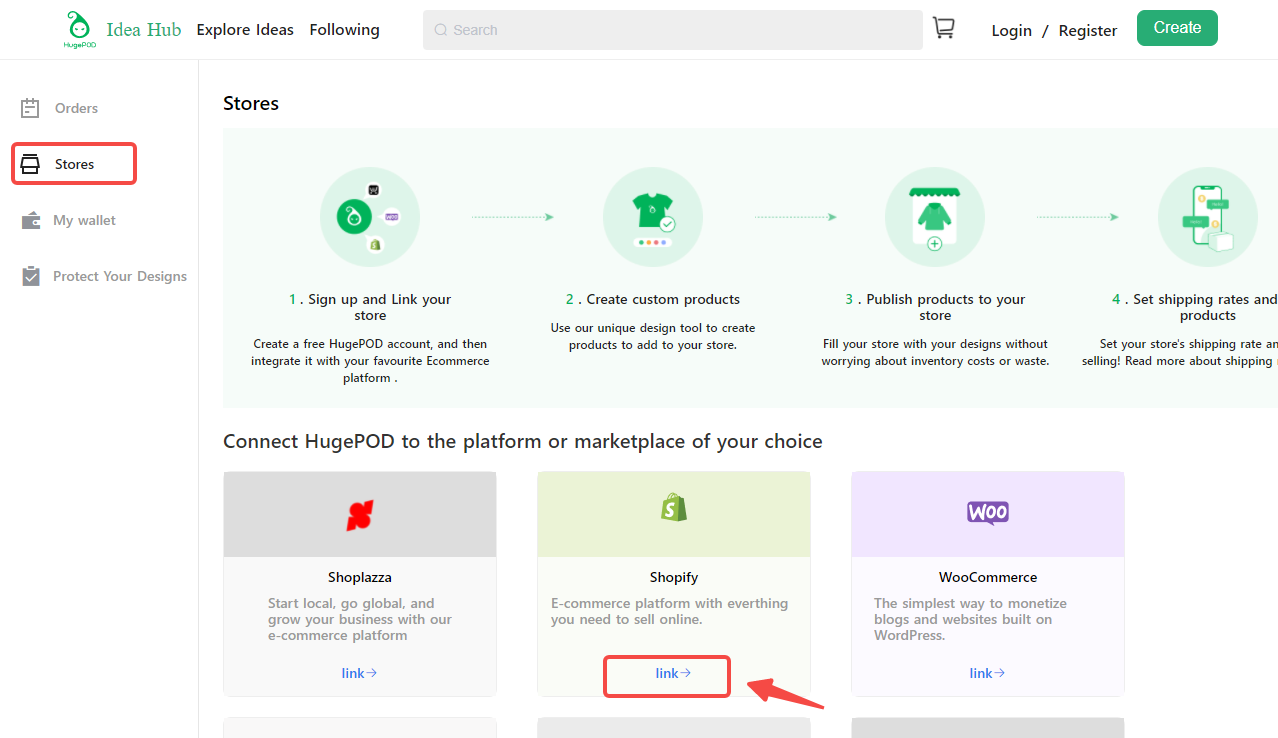Click the Protect Your Designs icon
1278x738 pixels.
(x=31, y=276)
